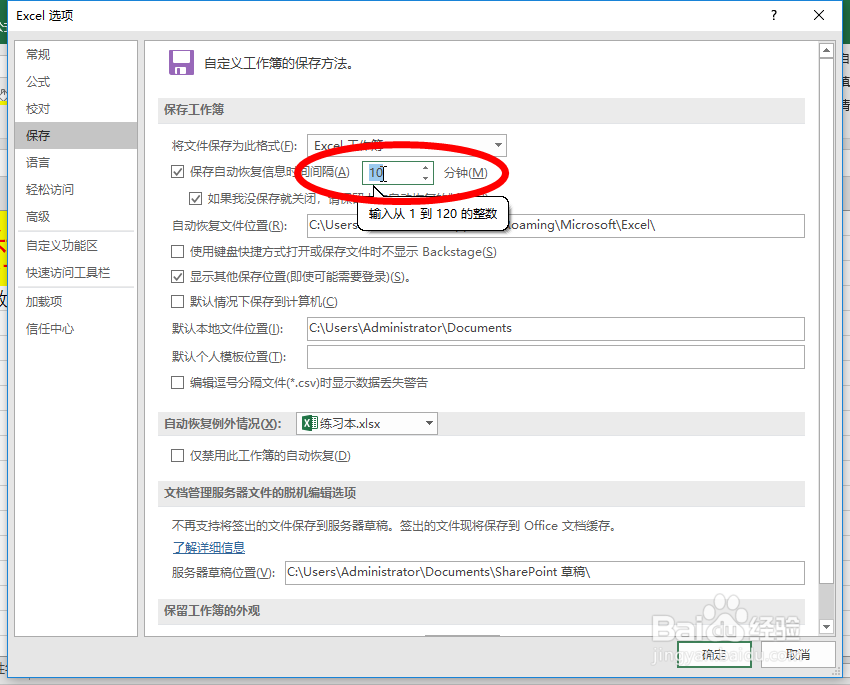Screen dimensions: 850x685
Task: Click the AutoRecover file location field
Action: click(x=556, y=225)
